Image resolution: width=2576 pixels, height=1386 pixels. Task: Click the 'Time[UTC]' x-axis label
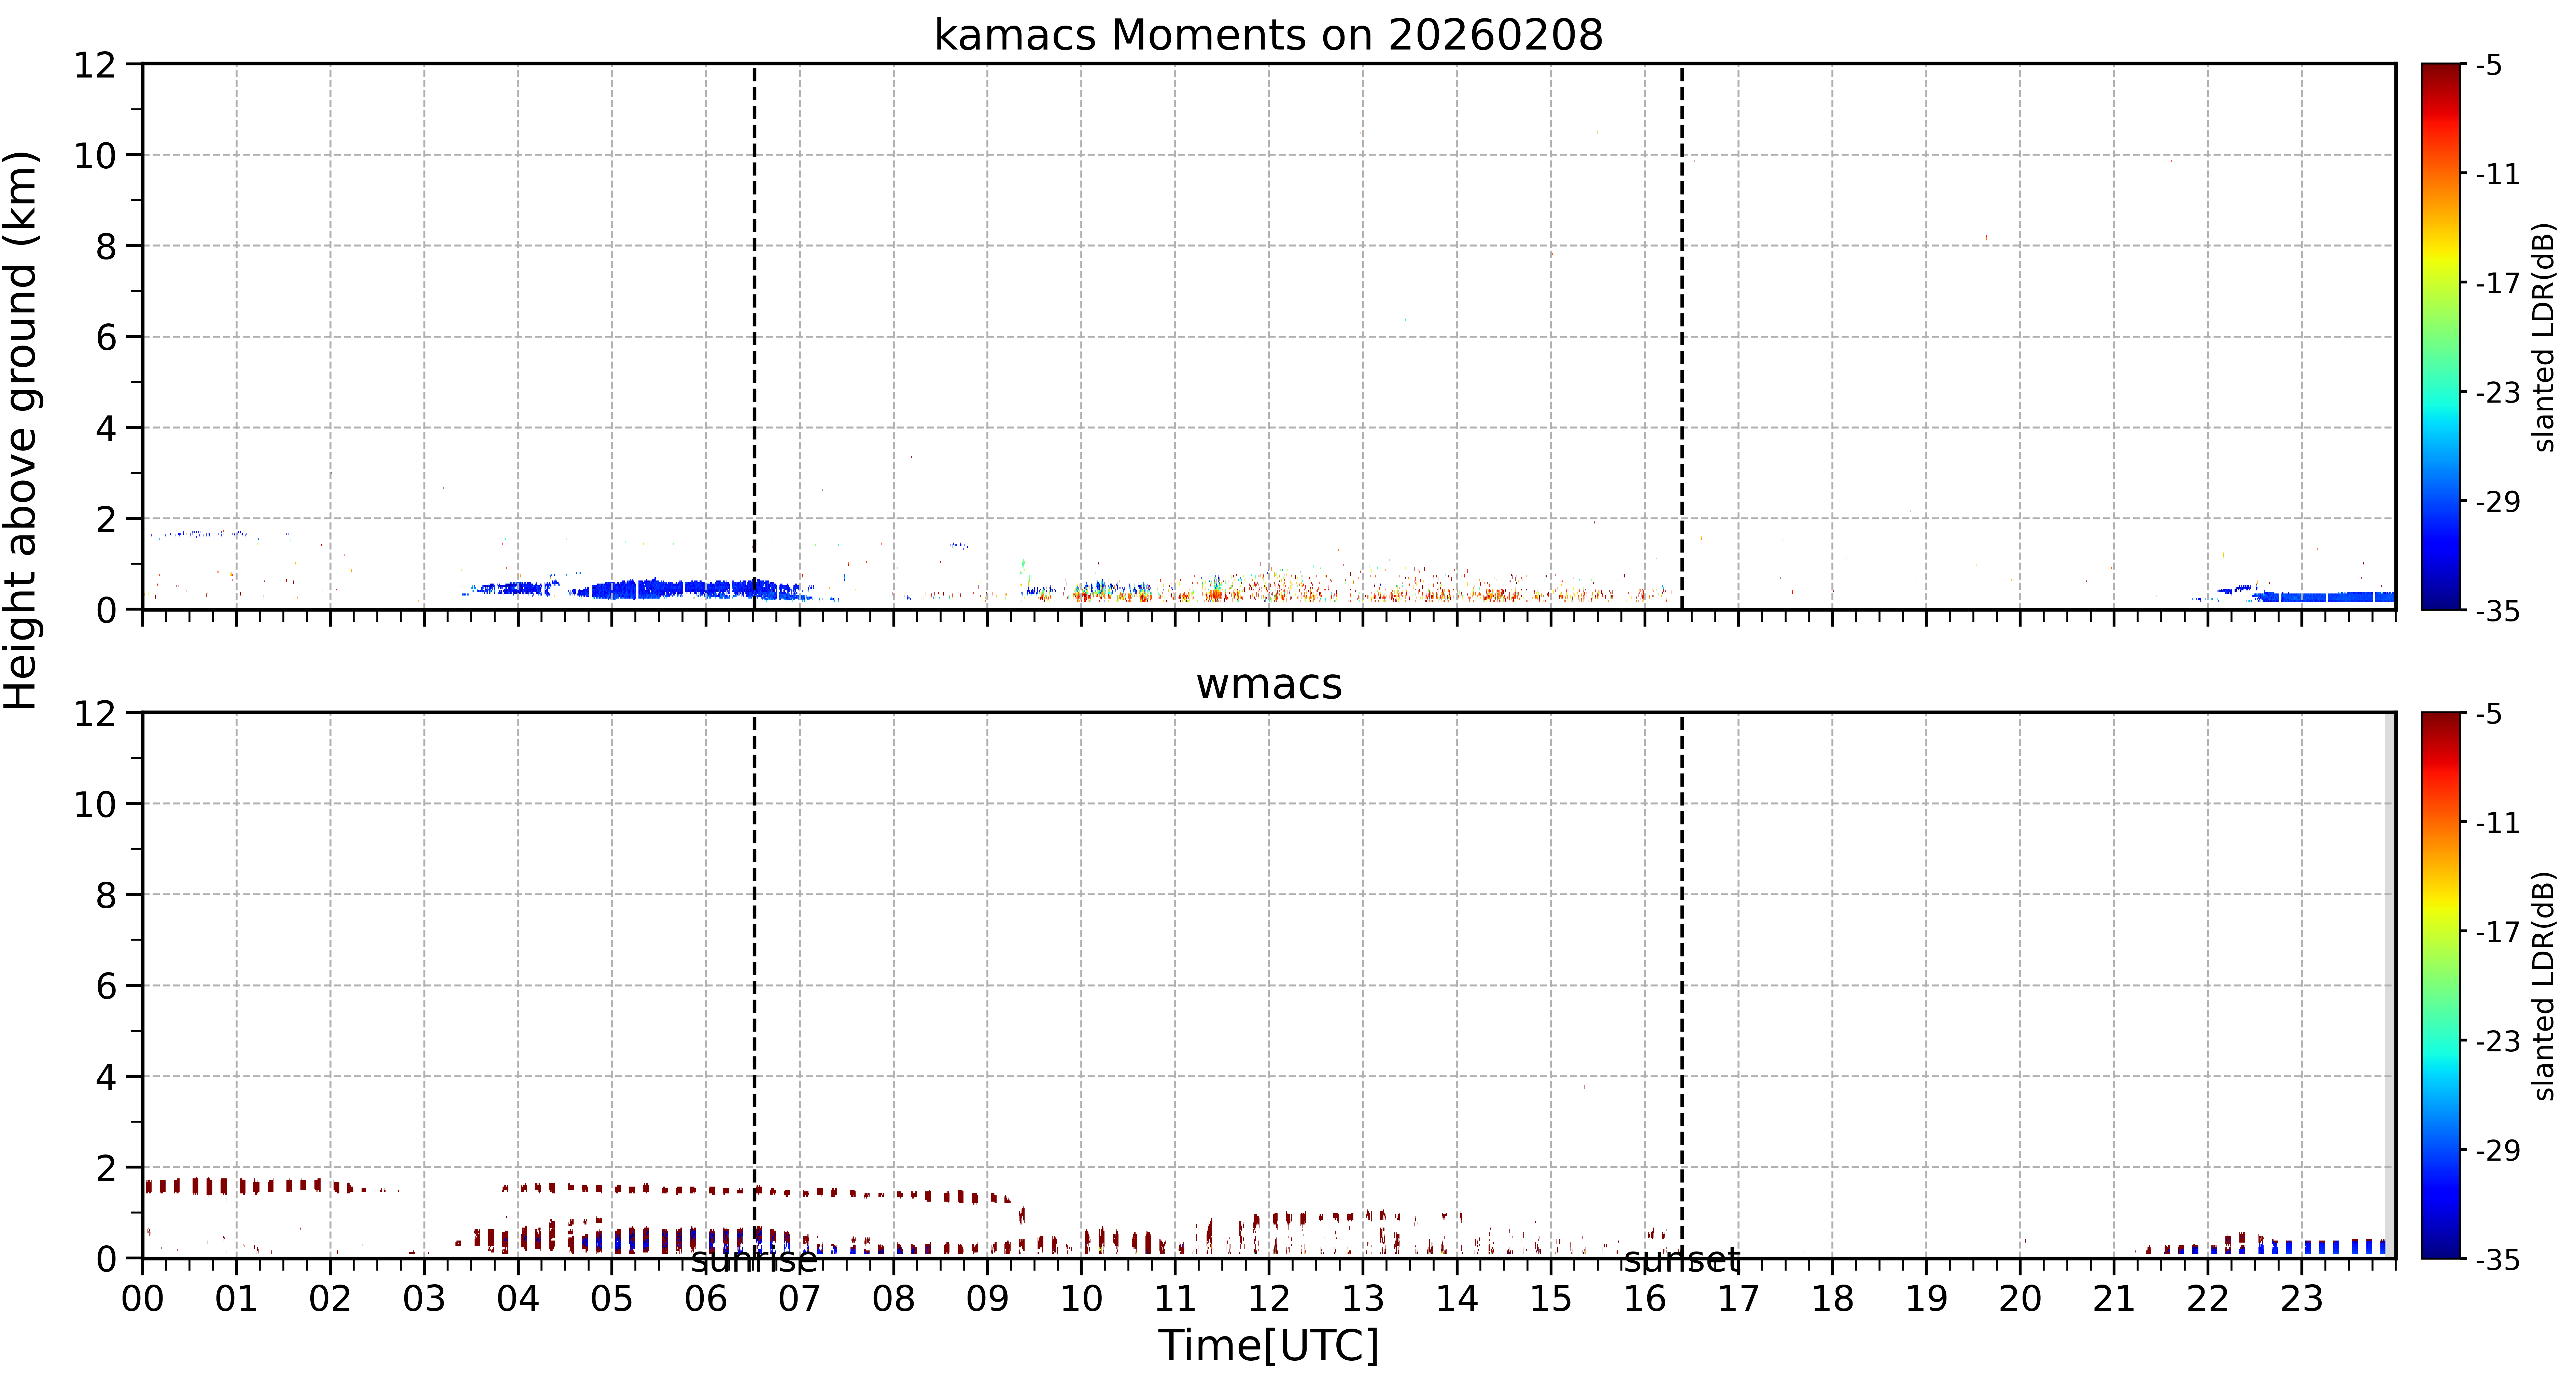1268,1345
